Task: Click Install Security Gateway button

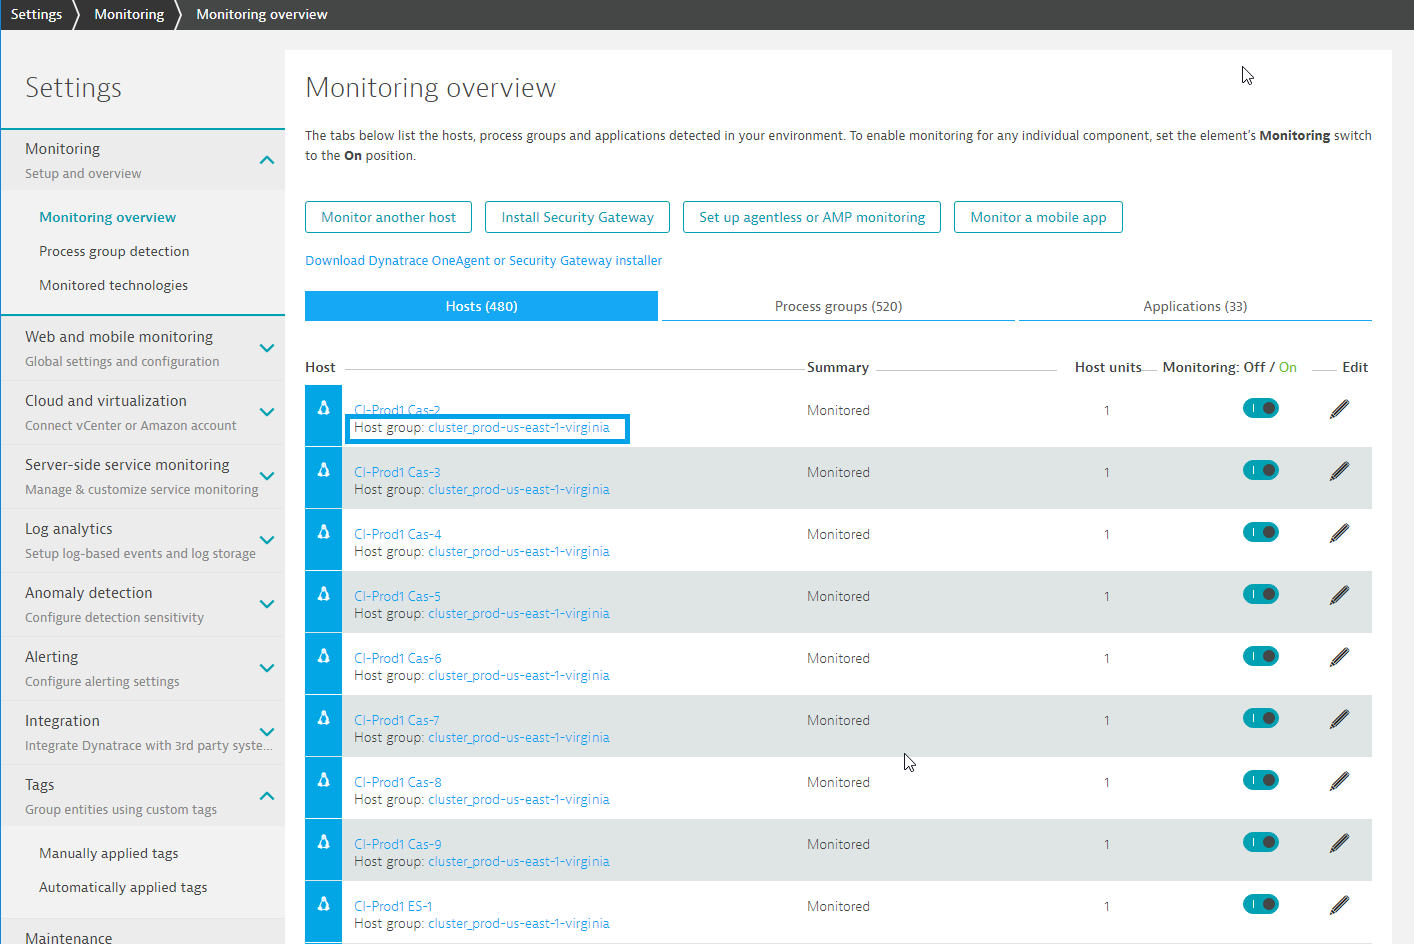Action: [577, 217]
